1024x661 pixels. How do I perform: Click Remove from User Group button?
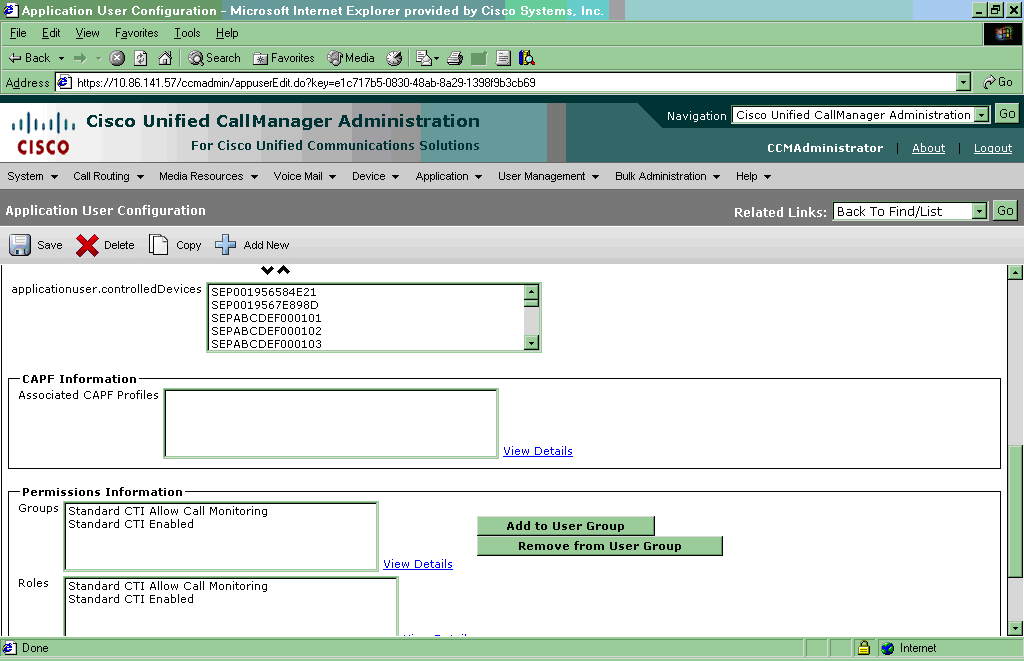600,546
